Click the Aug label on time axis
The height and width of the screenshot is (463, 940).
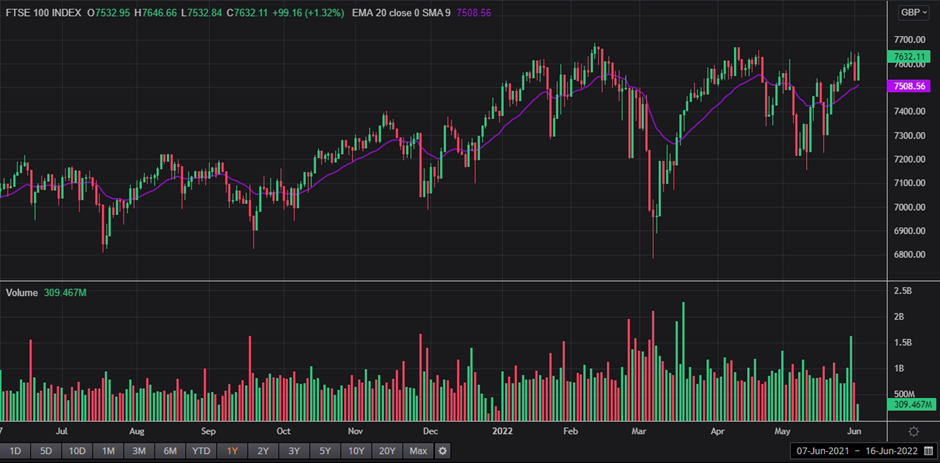click(x=137, y=431)
